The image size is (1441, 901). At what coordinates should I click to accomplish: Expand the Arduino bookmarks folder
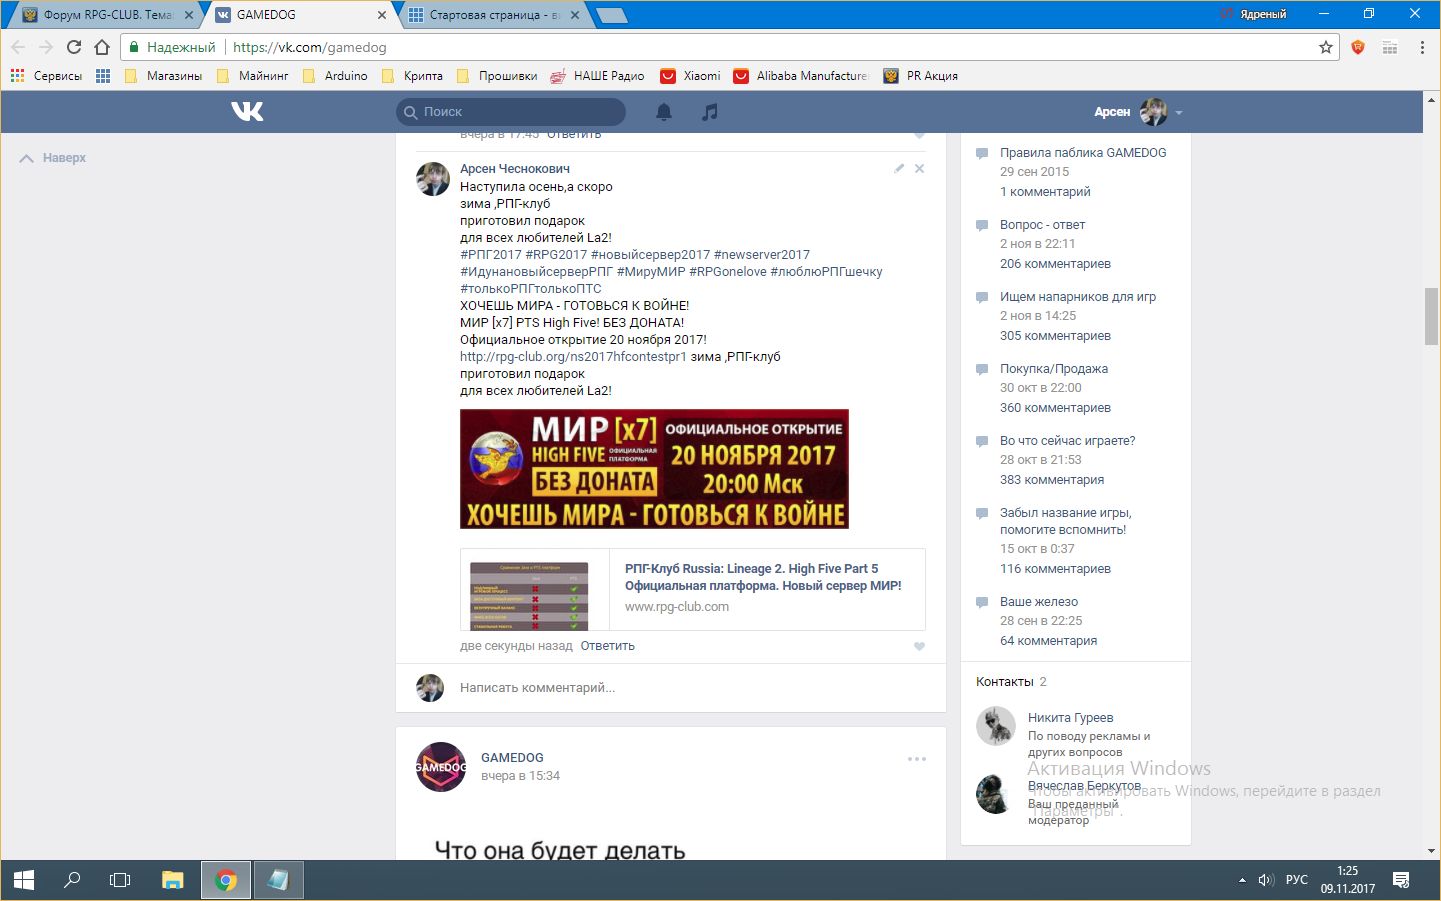[x=335, y=76]
